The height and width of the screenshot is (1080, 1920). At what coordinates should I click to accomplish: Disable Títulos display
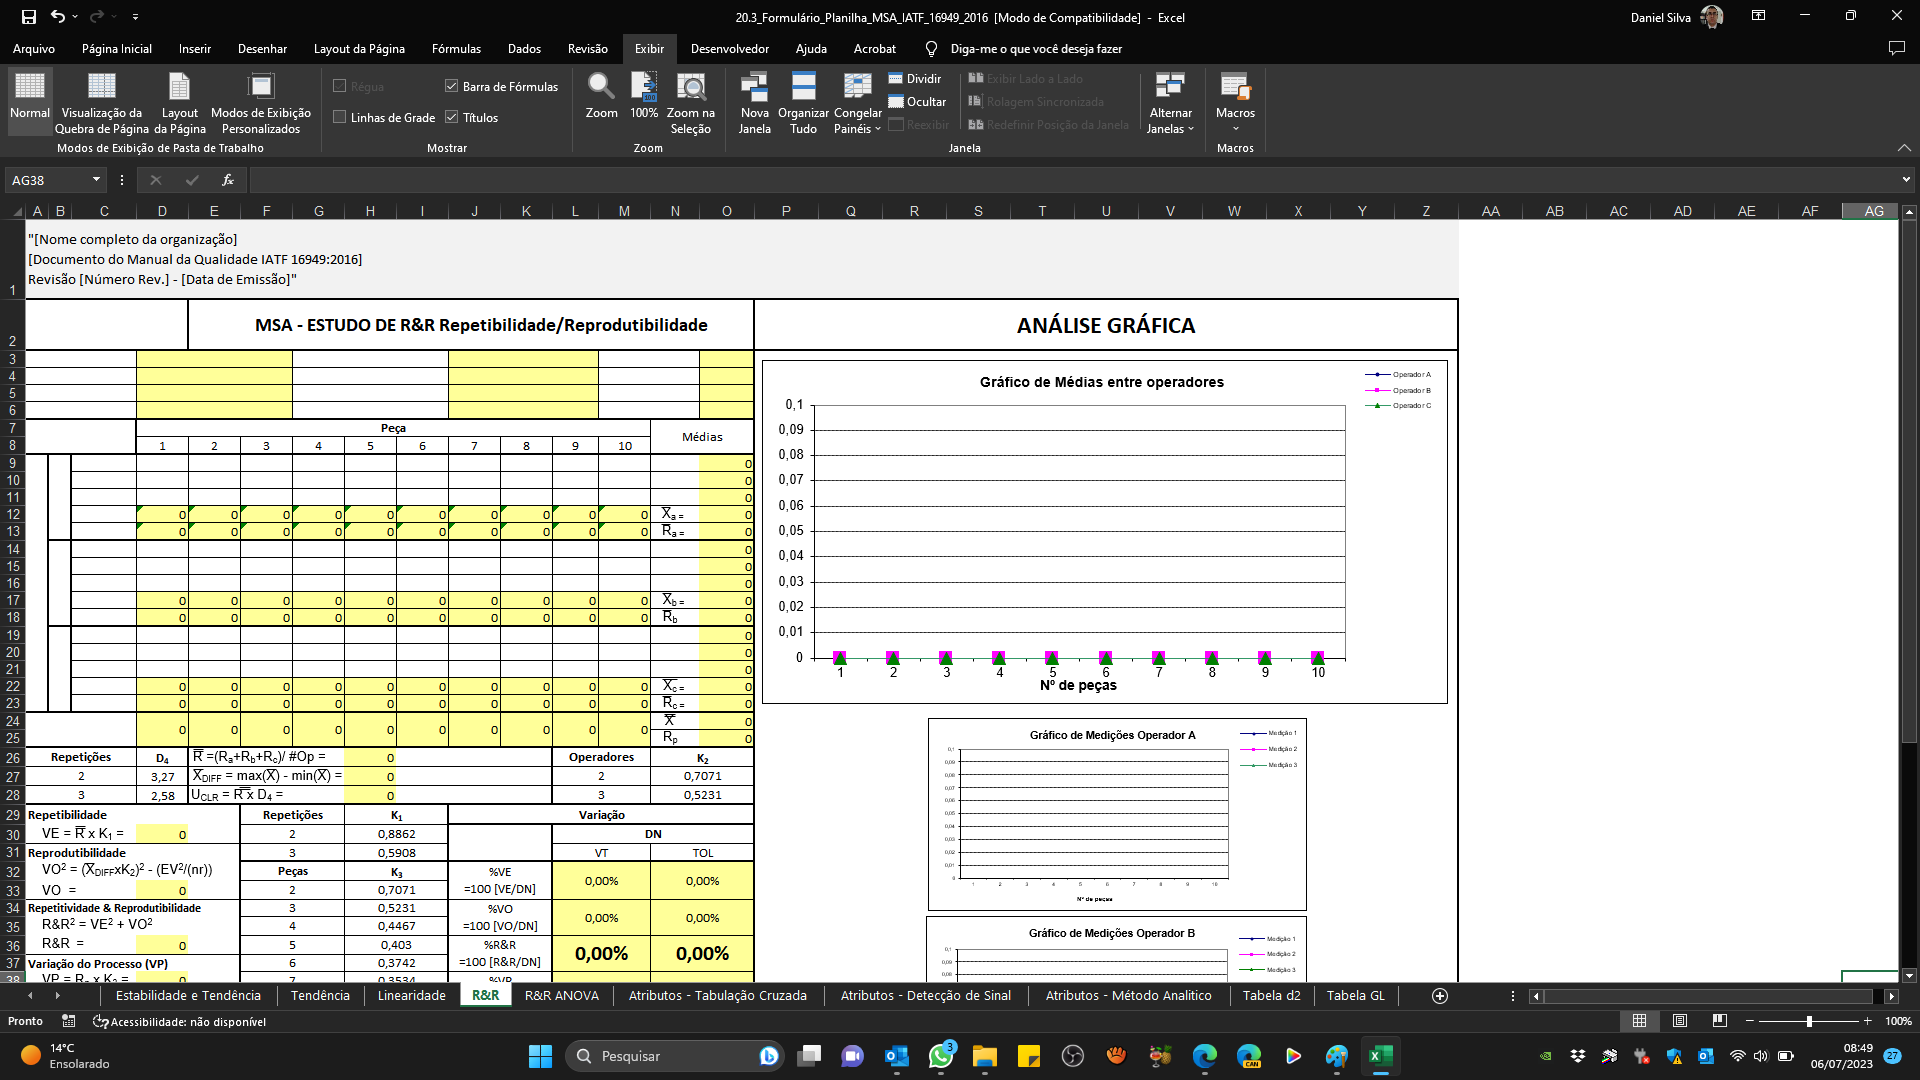point(453,117)
